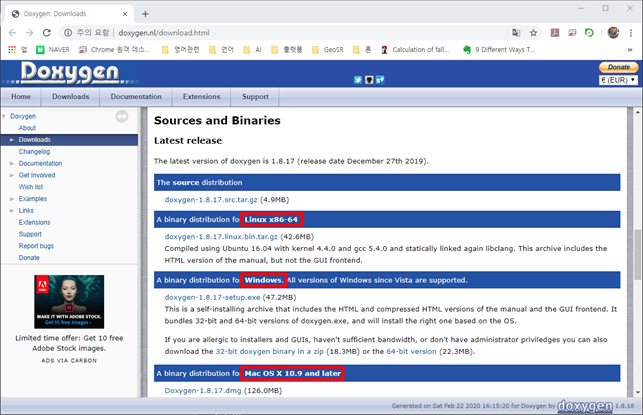Select Changelog in the sidebar tree
Screen dimensions: 643x415
(x=34, y=152)
